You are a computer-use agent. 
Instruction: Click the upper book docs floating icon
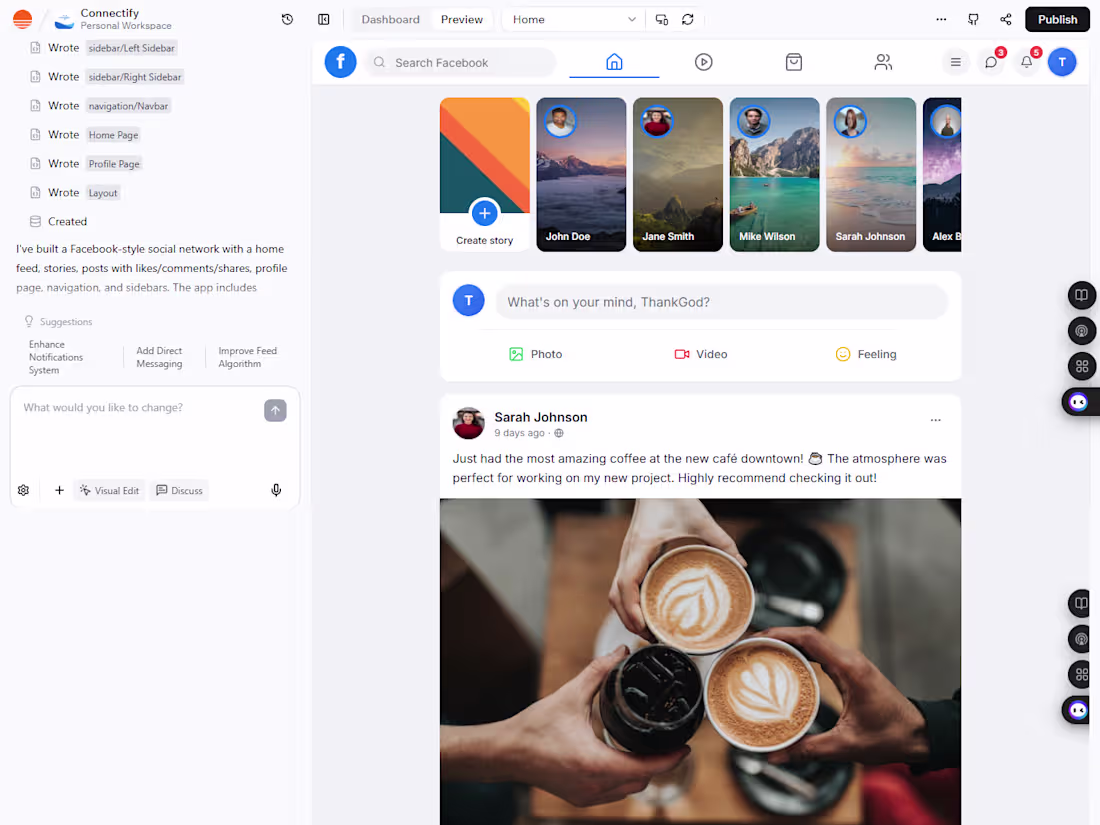(x=1081, y=295)
